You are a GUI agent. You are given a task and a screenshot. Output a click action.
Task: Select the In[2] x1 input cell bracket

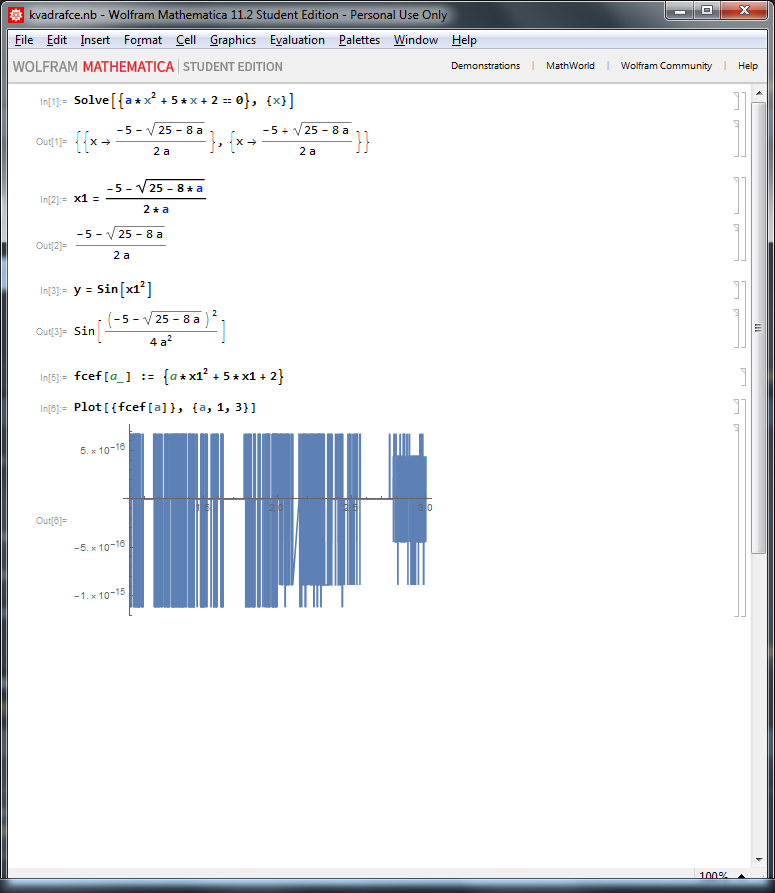click(x=736, y=195)
